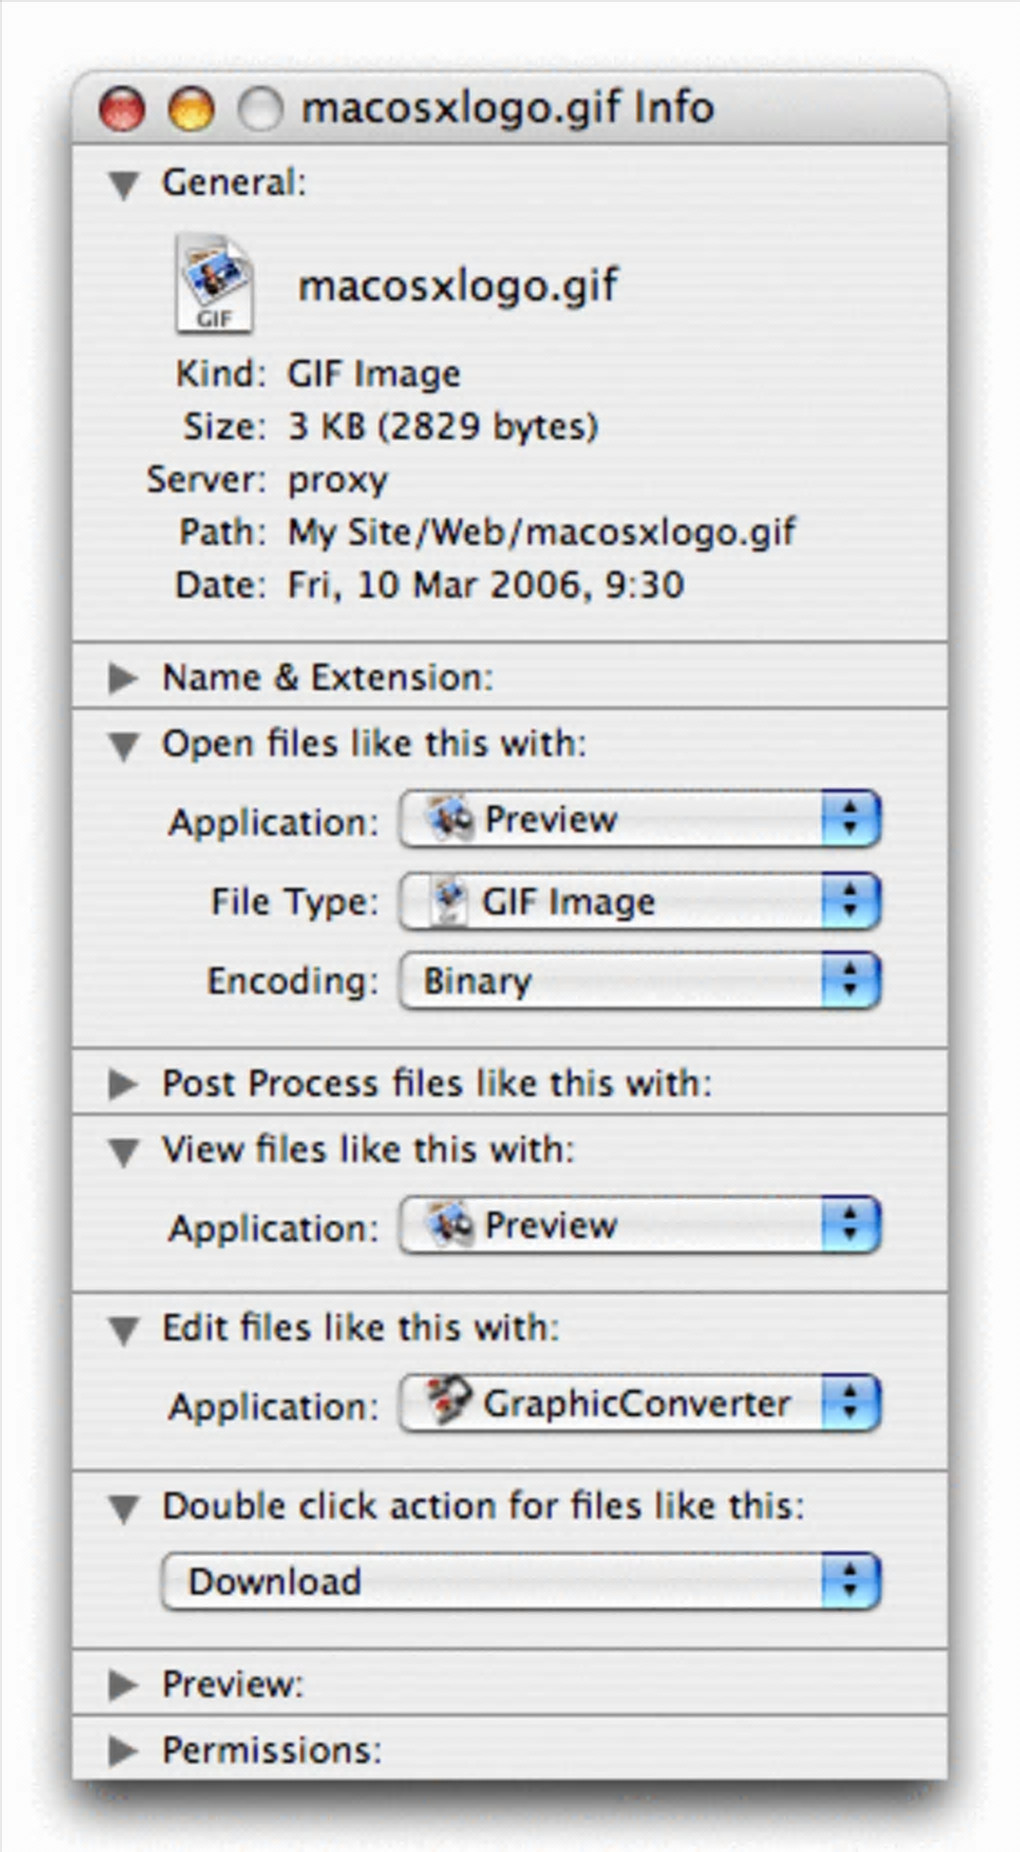Open the Download double click action dropdown

(x=520, y=1581)
